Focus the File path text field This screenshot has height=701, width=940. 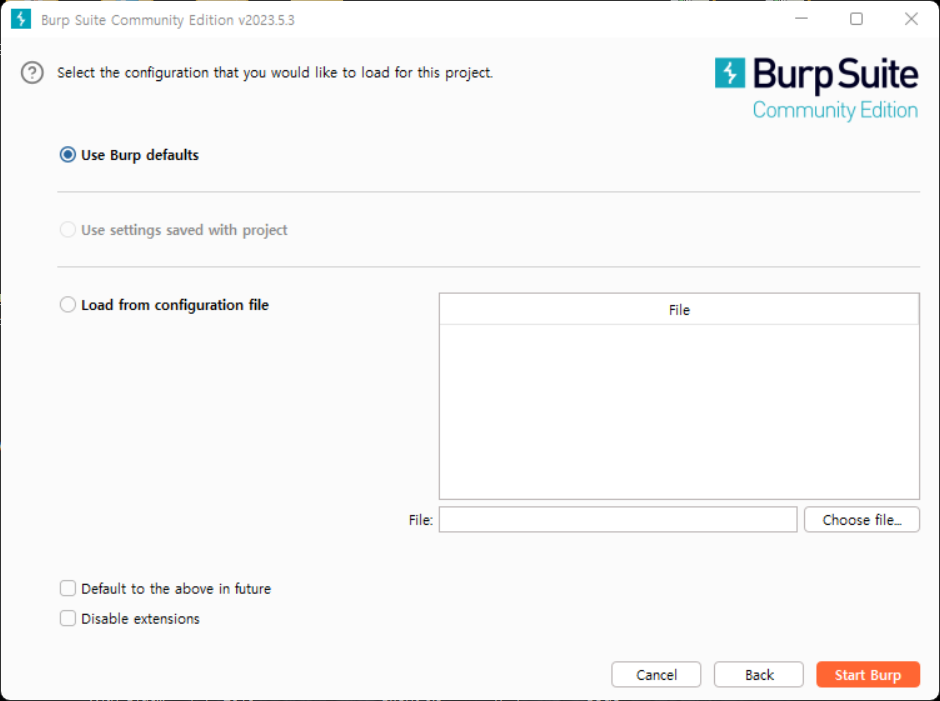(x=617, y=520)
